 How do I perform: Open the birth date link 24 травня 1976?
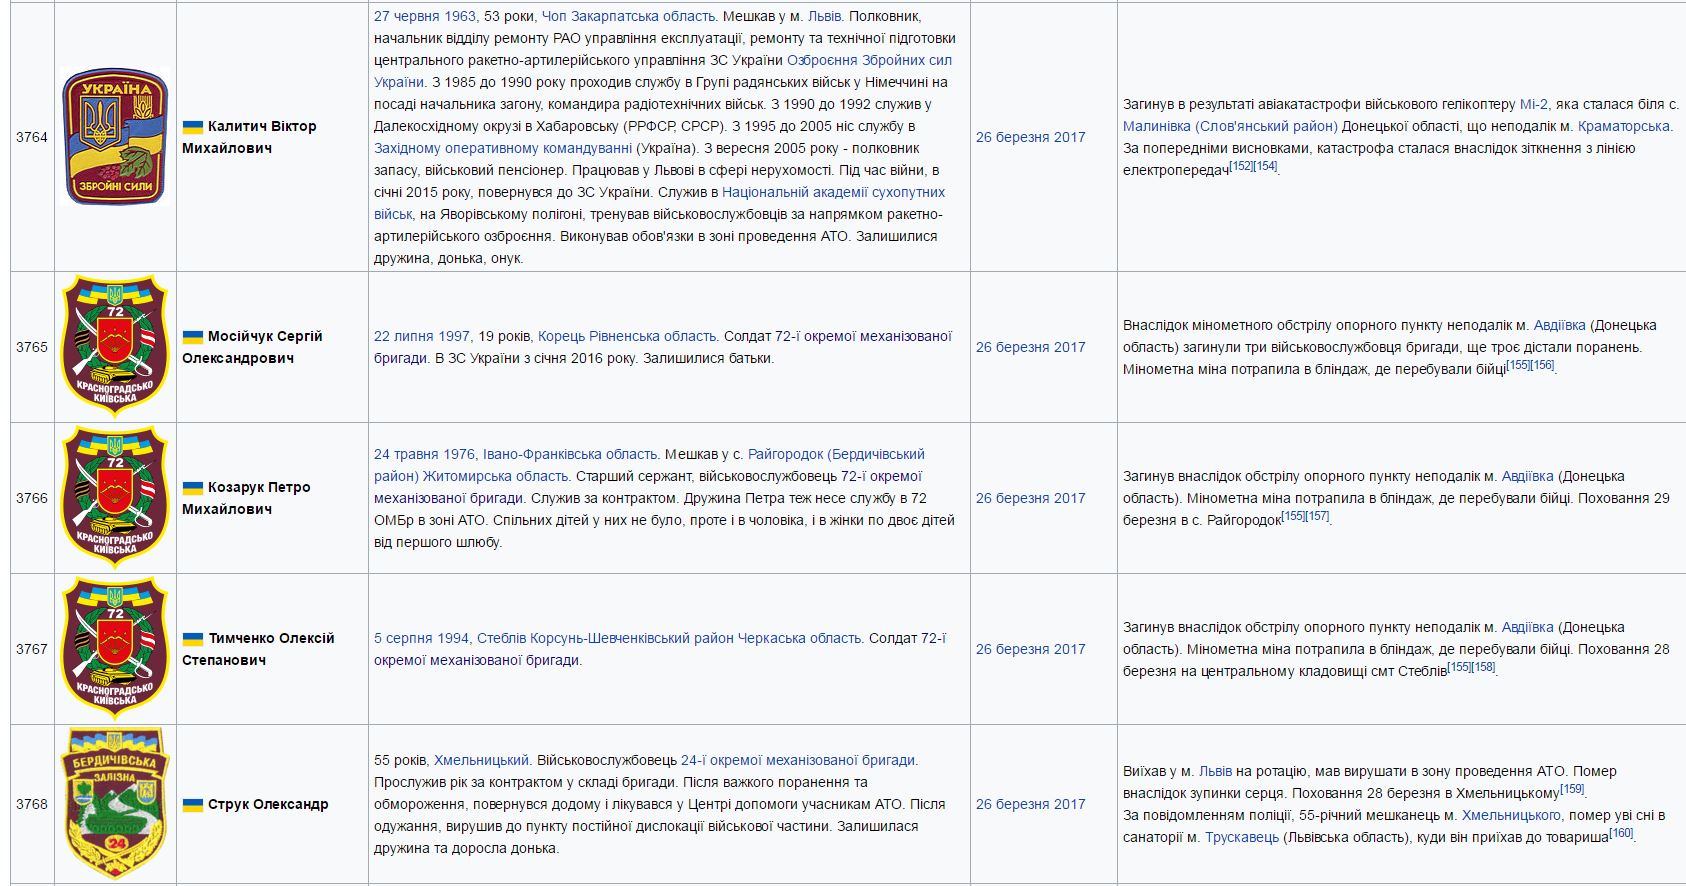tap(425, 454)
